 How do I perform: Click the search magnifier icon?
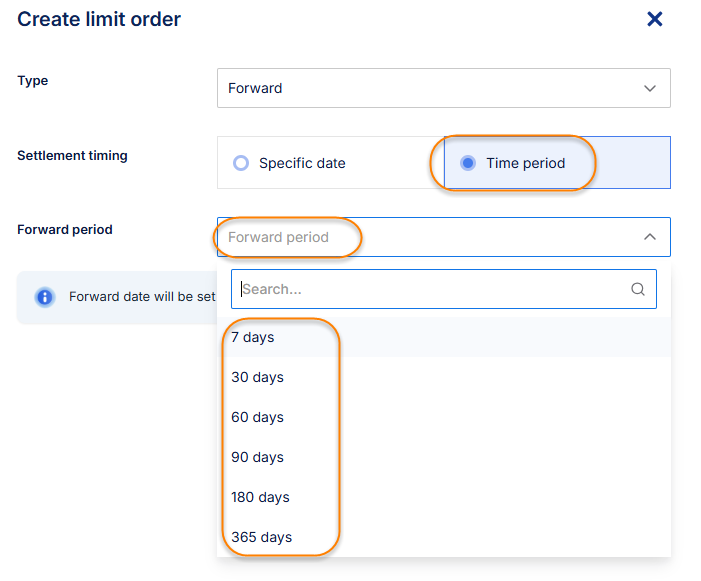point(638,289)
